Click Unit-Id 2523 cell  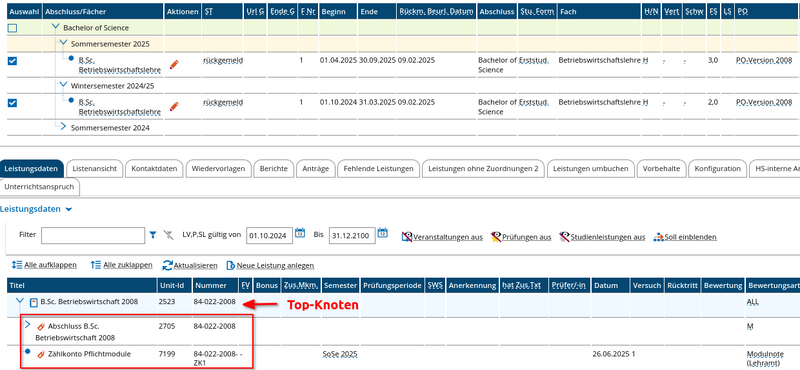point(167,302)
